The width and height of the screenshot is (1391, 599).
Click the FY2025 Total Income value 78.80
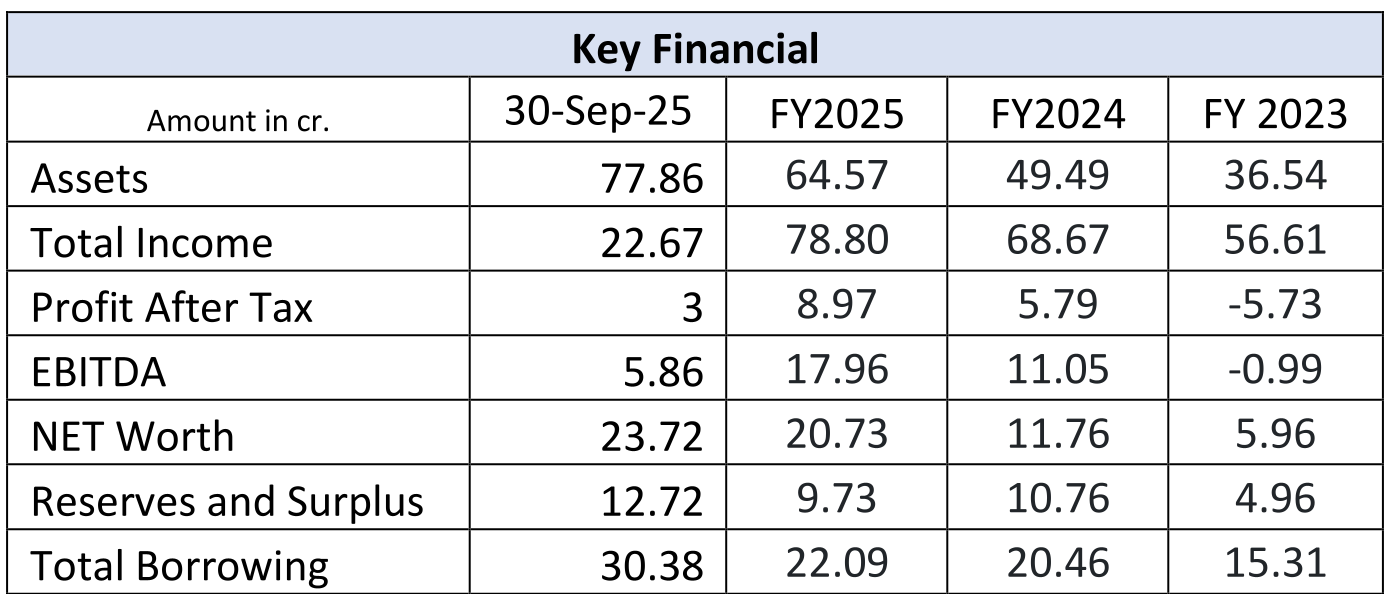point(837,241)
